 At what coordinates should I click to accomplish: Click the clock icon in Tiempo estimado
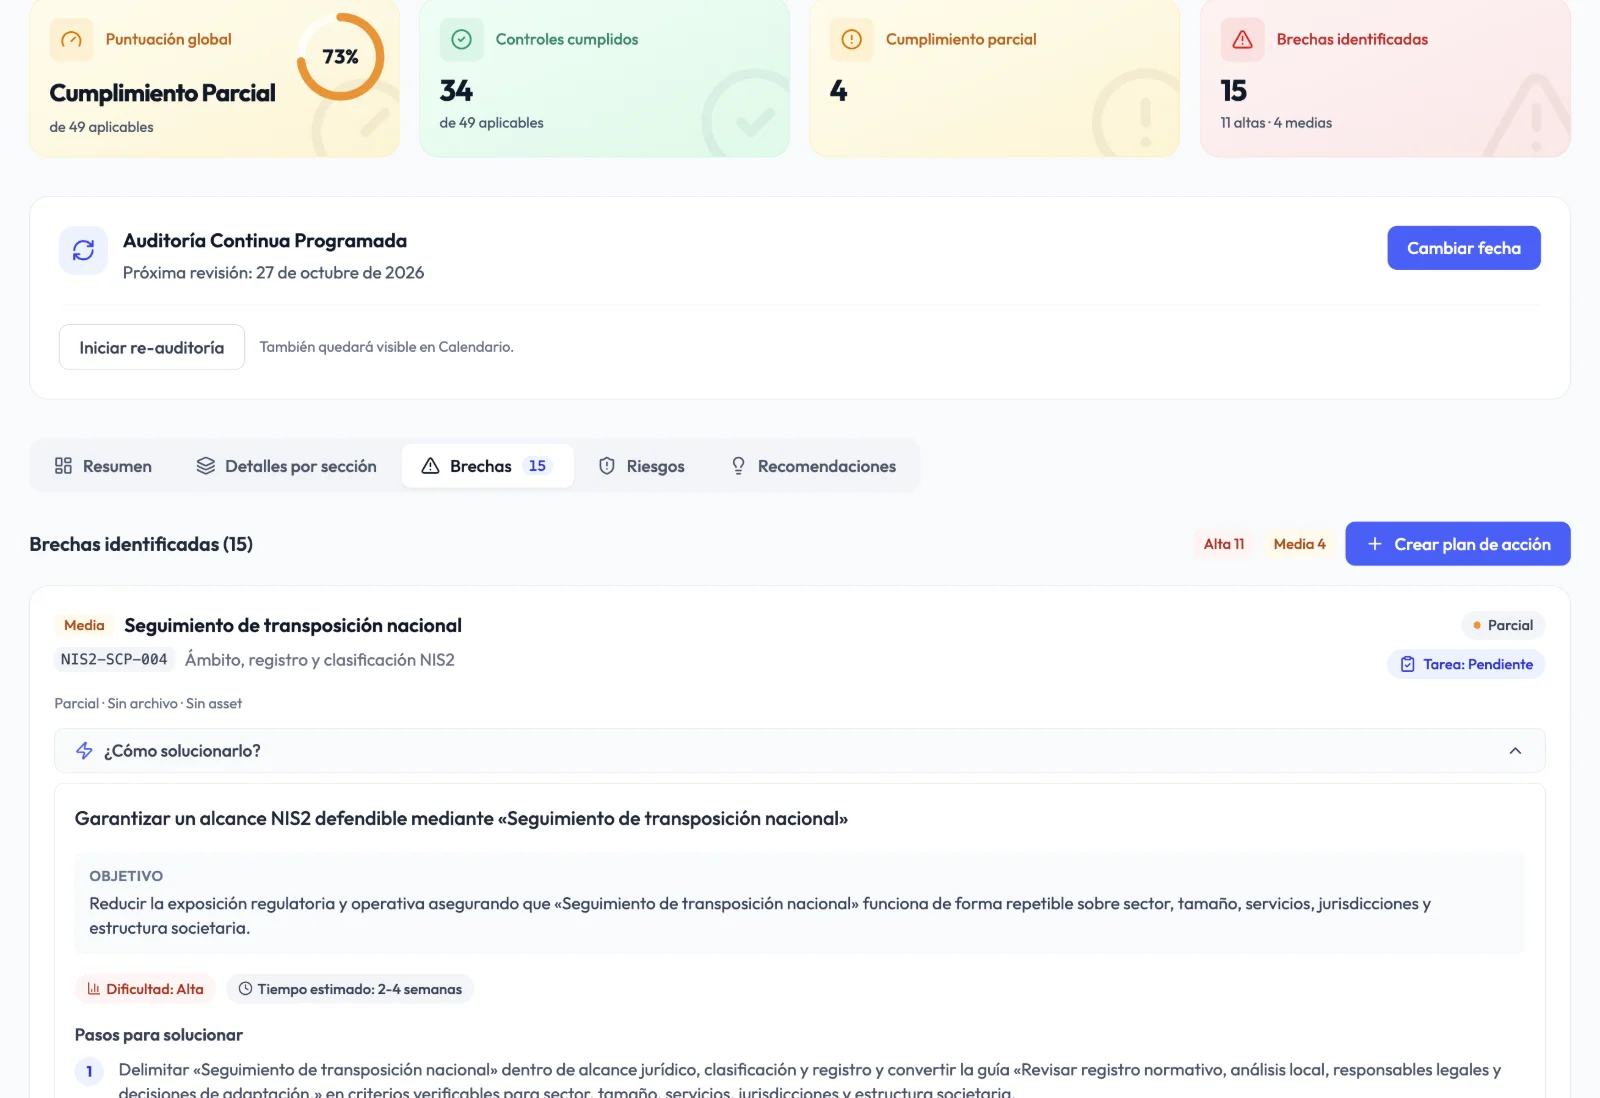coord(245,989)
